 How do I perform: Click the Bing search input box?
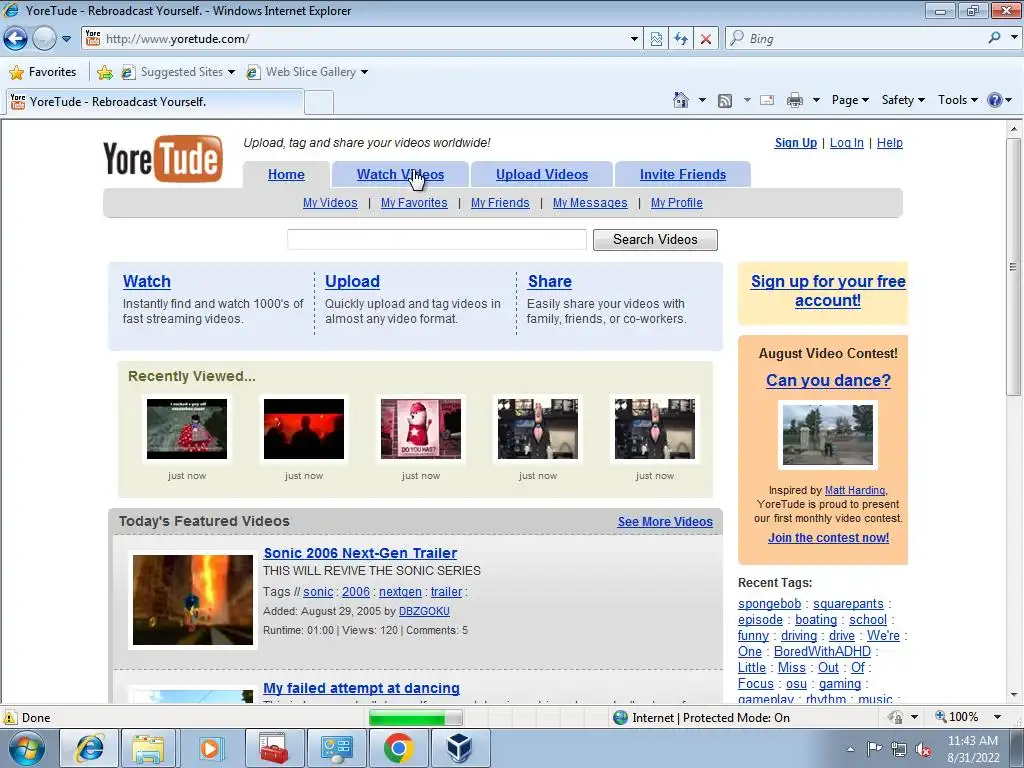click(x=854, y=39)
